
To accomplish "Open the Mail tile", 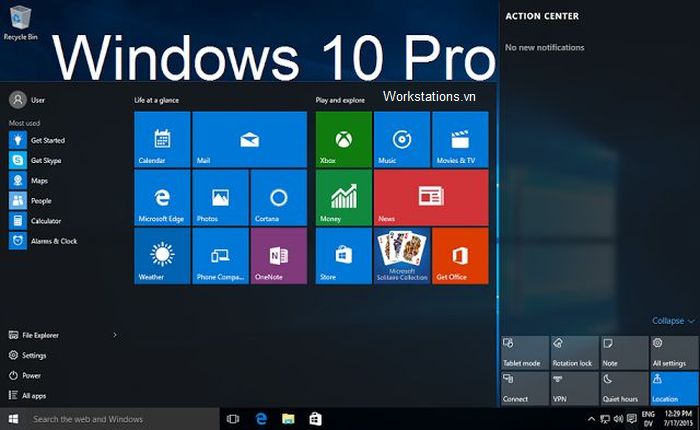I will point(250,139).
